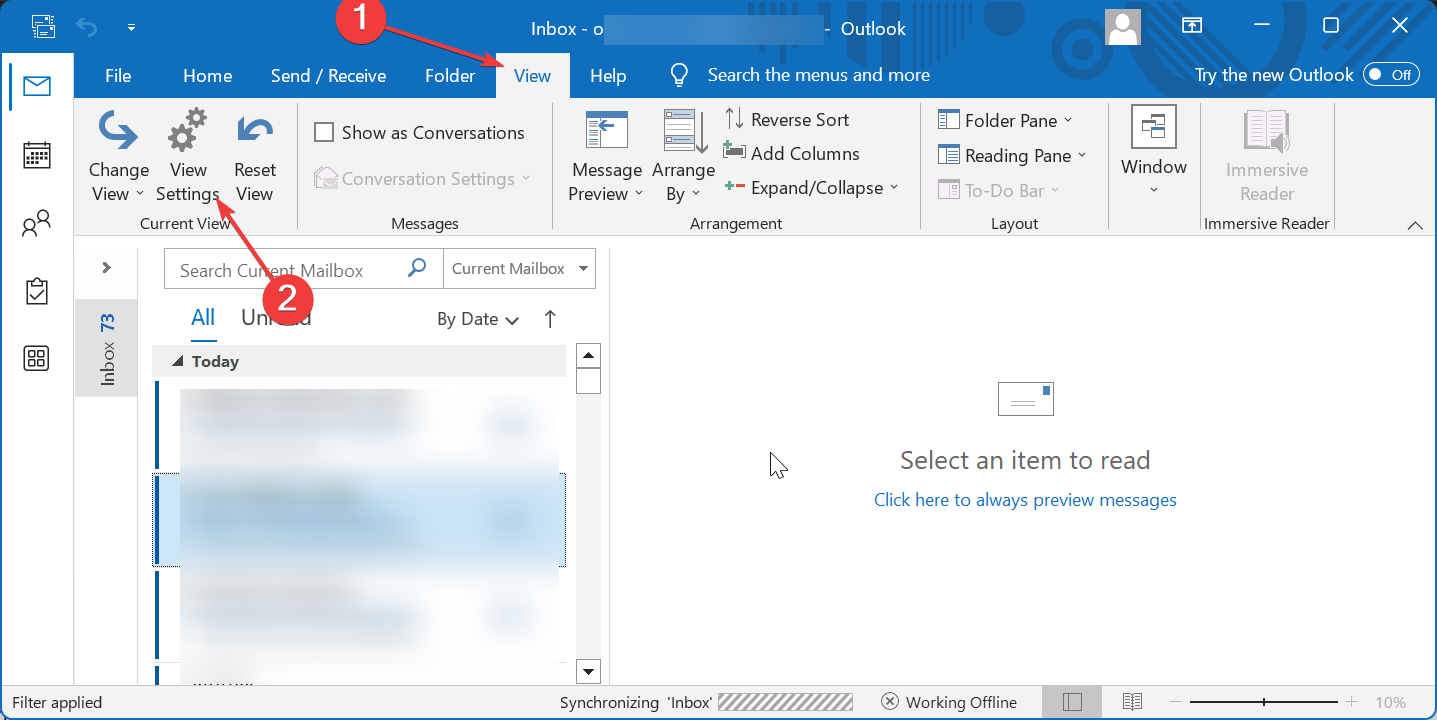Click the account profile picture icon
The image size is (1437, 720).
[x=1123, y=27]
